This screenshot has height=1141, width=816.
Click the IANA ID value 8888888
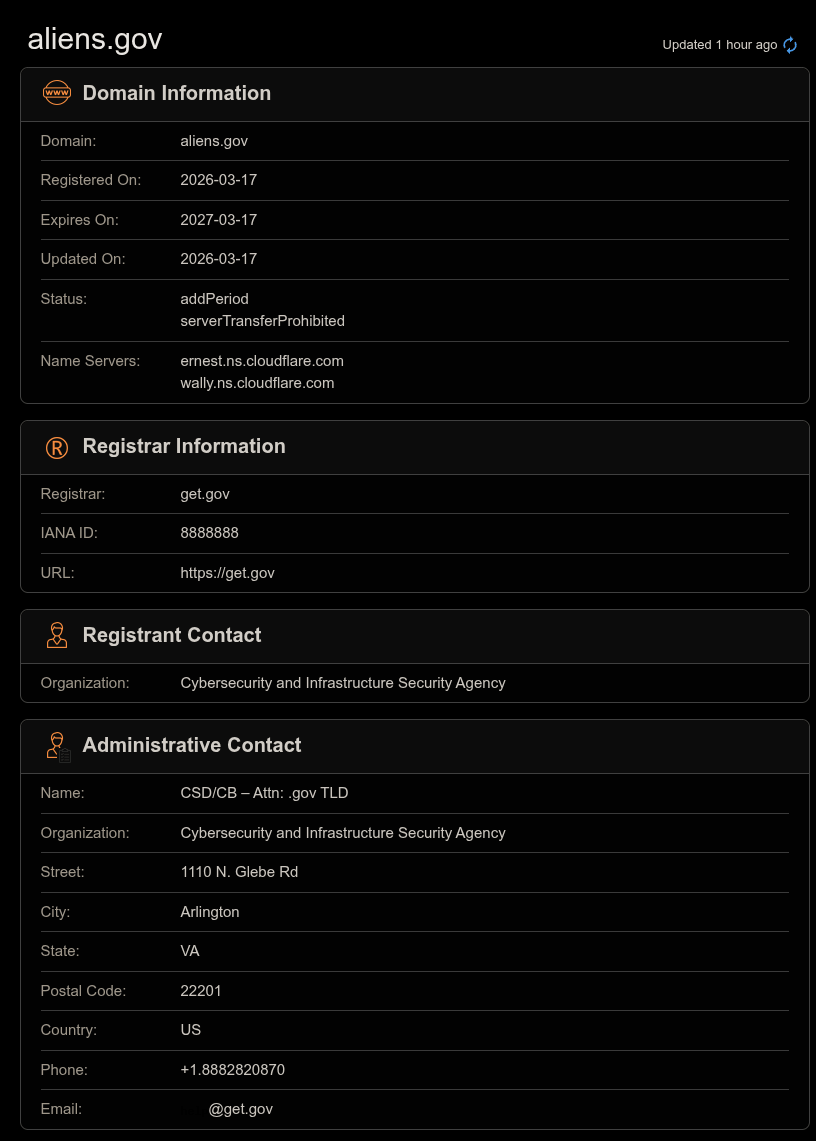point(210,533)
